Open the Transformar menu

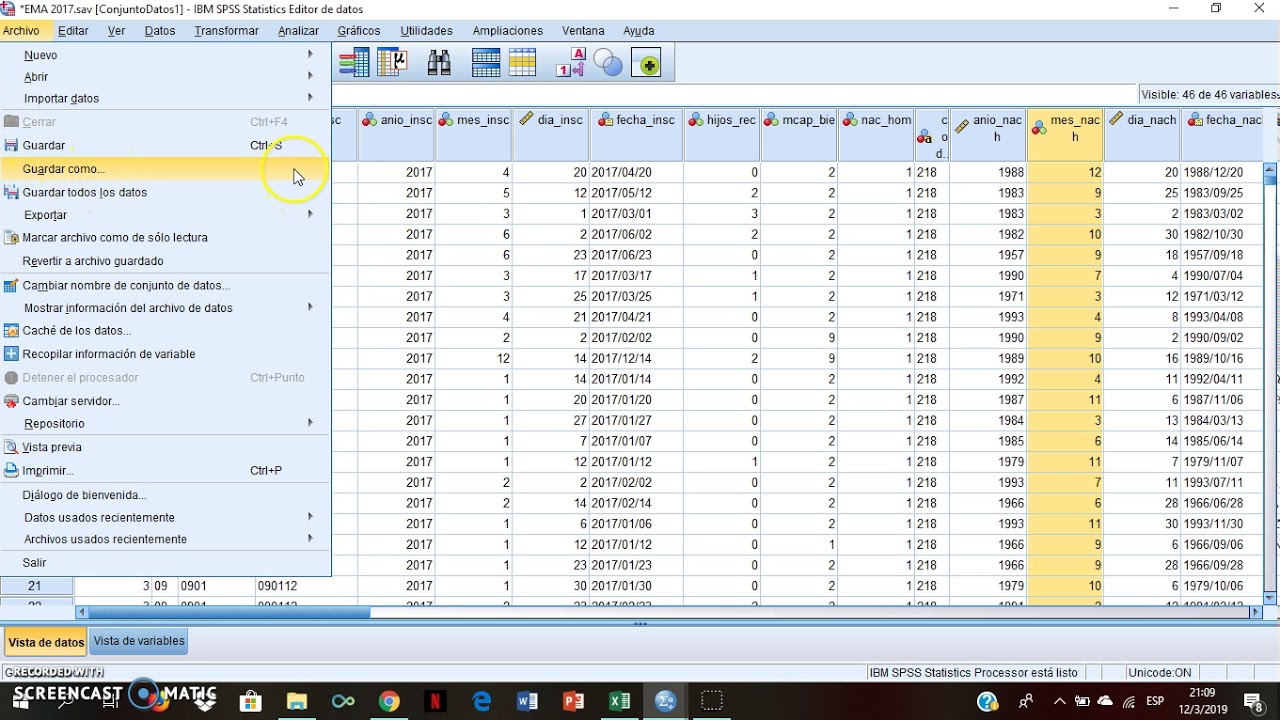[x=226, y=31]
